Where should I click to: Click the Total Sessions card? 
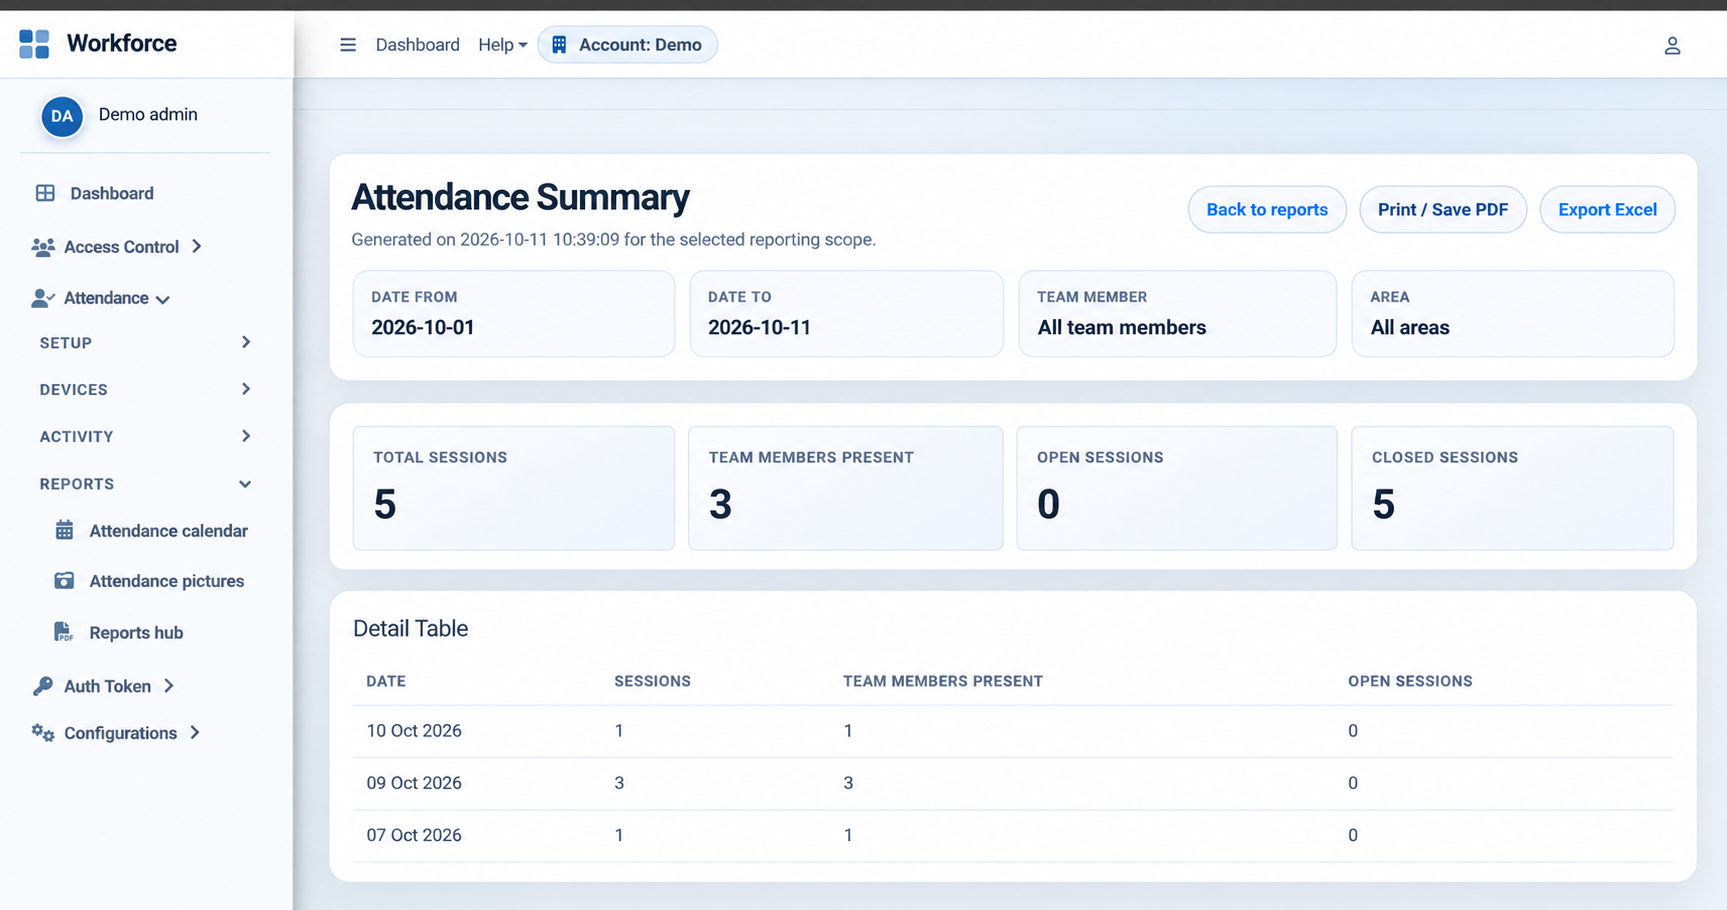click(x=514, y=488)
